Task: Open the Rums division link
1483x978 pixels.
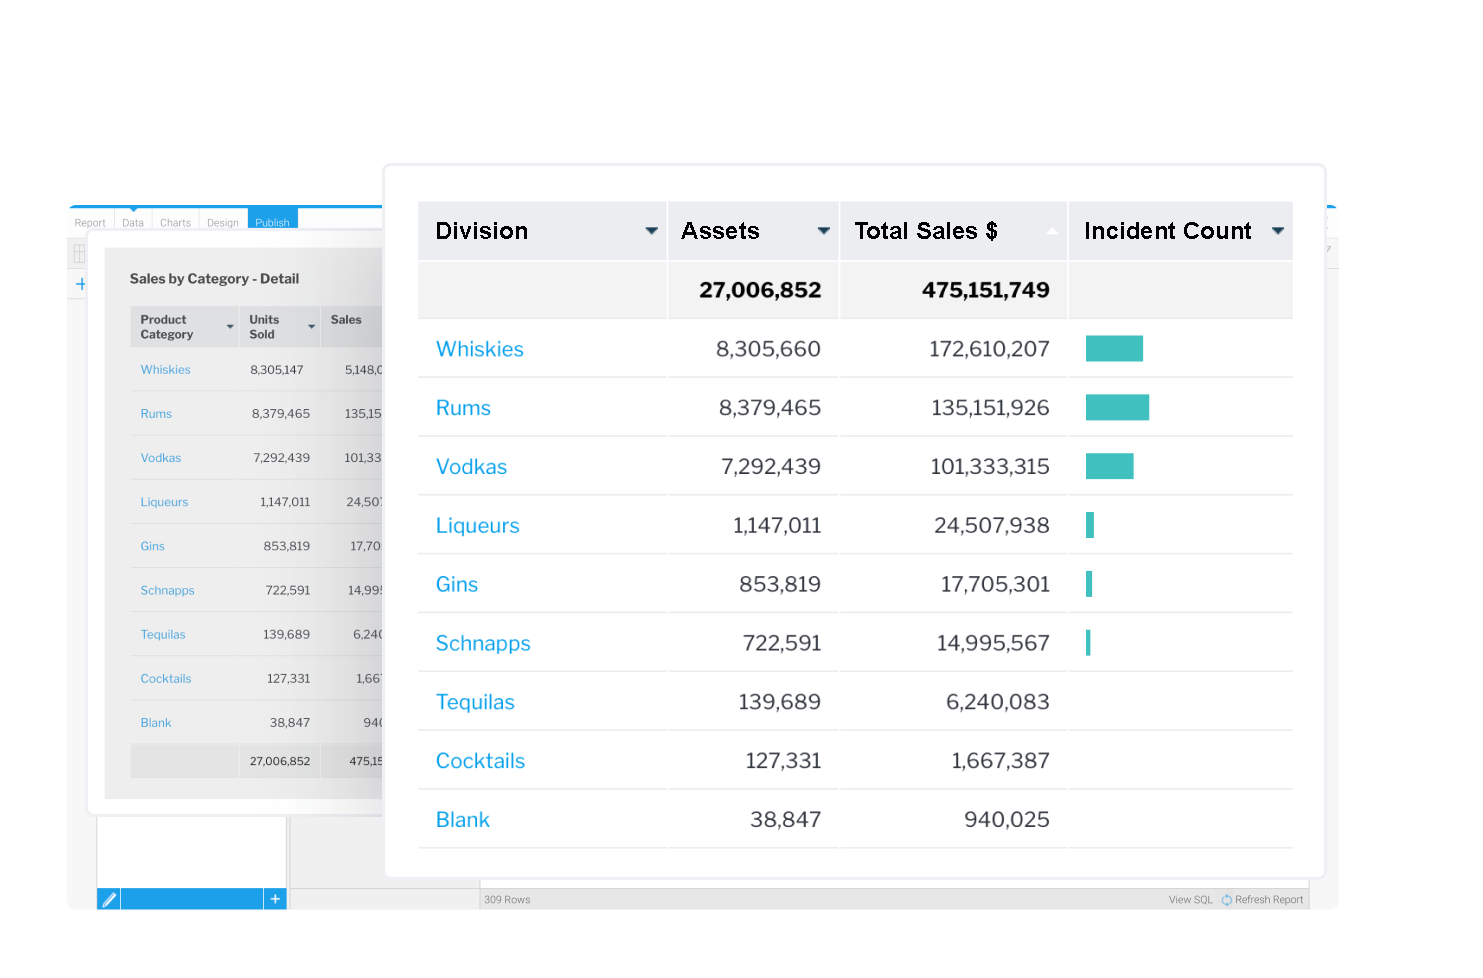Action: (463, 407)
